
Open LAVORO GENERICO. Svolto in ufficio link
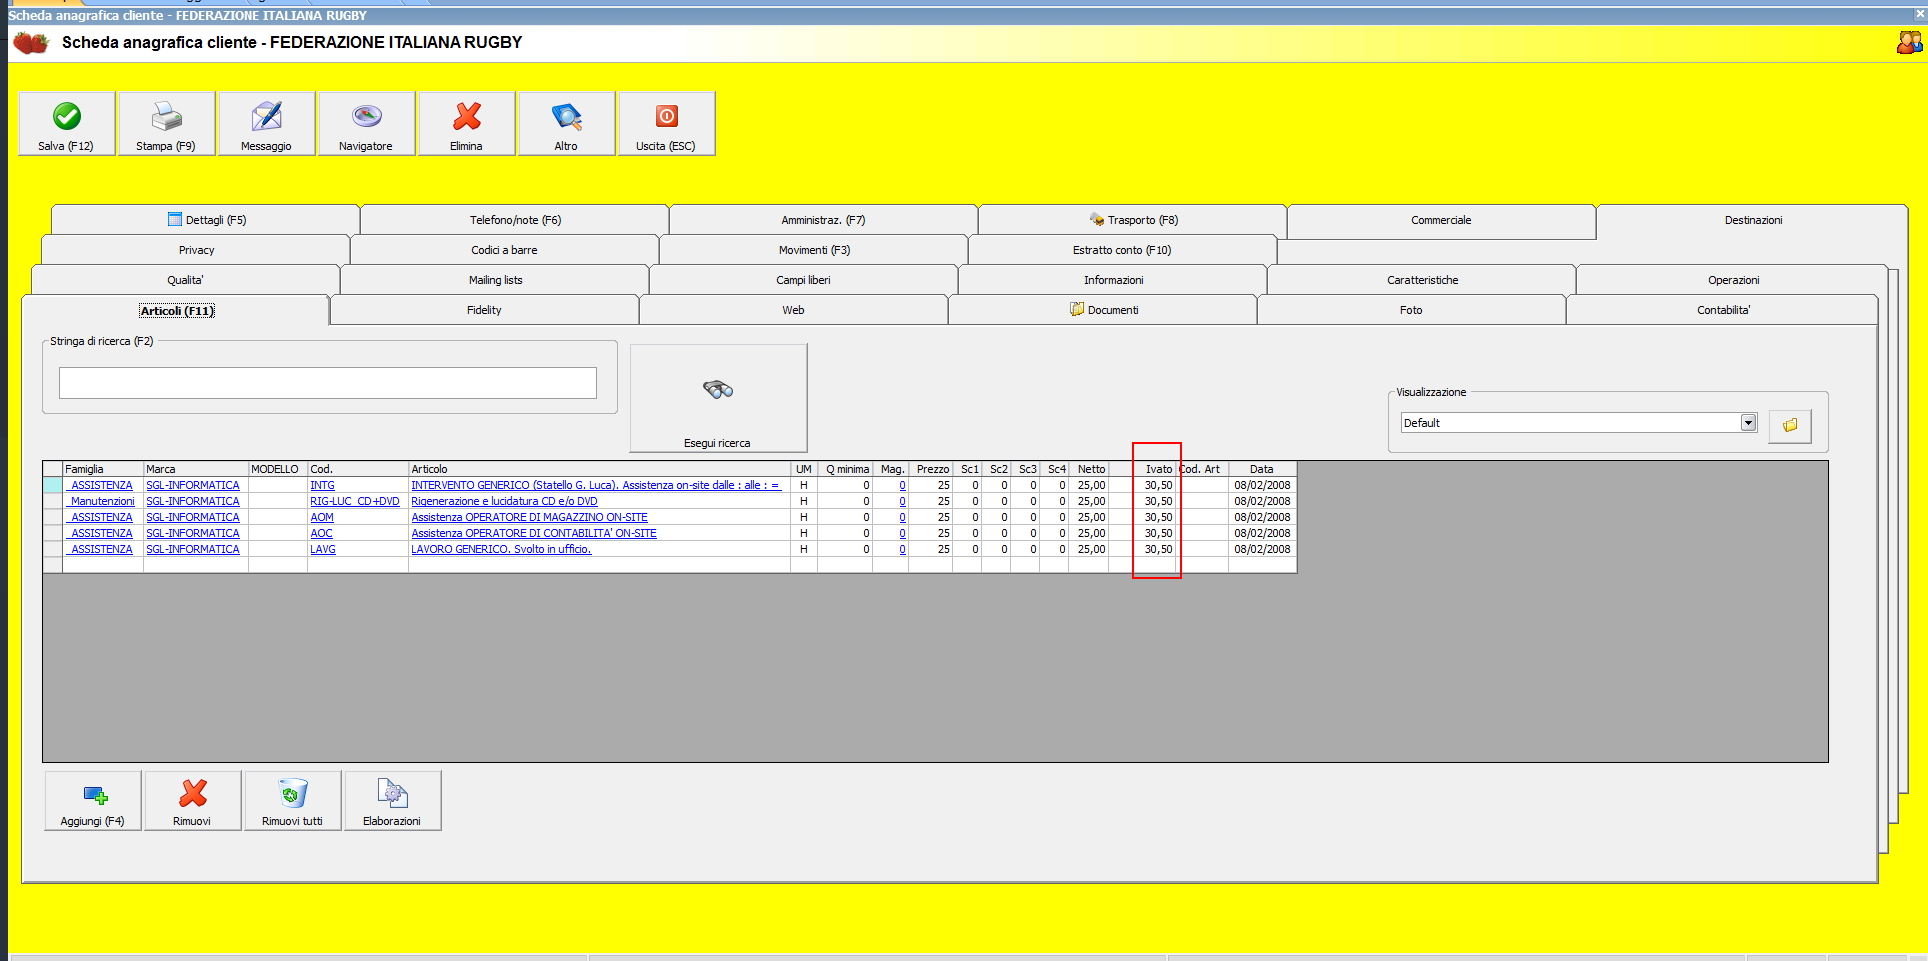coord(501,549)
